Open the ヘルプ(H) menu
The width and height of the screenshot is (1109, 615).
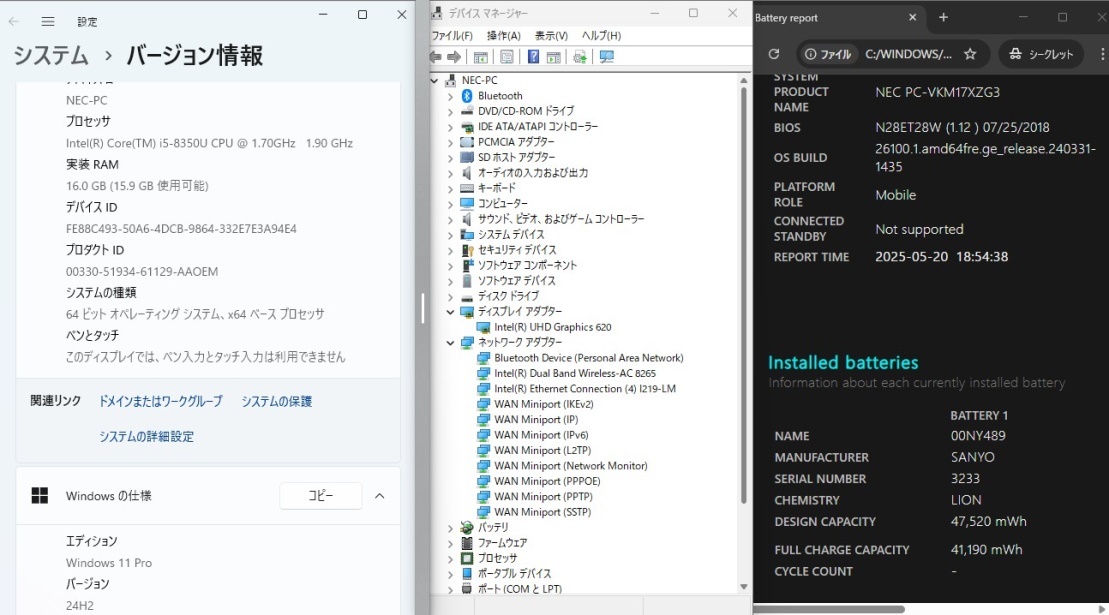(601, 35)
